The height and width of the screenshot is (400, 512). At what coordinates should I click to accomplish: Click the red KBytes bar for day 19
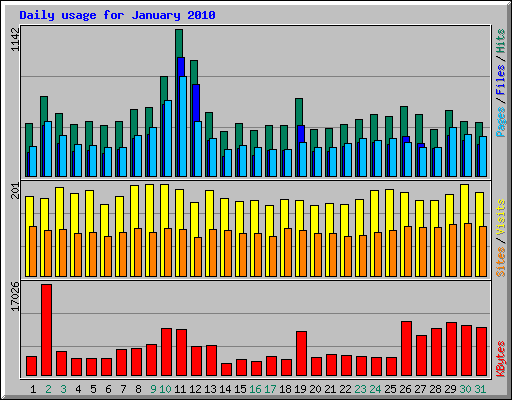coord(301,354)
